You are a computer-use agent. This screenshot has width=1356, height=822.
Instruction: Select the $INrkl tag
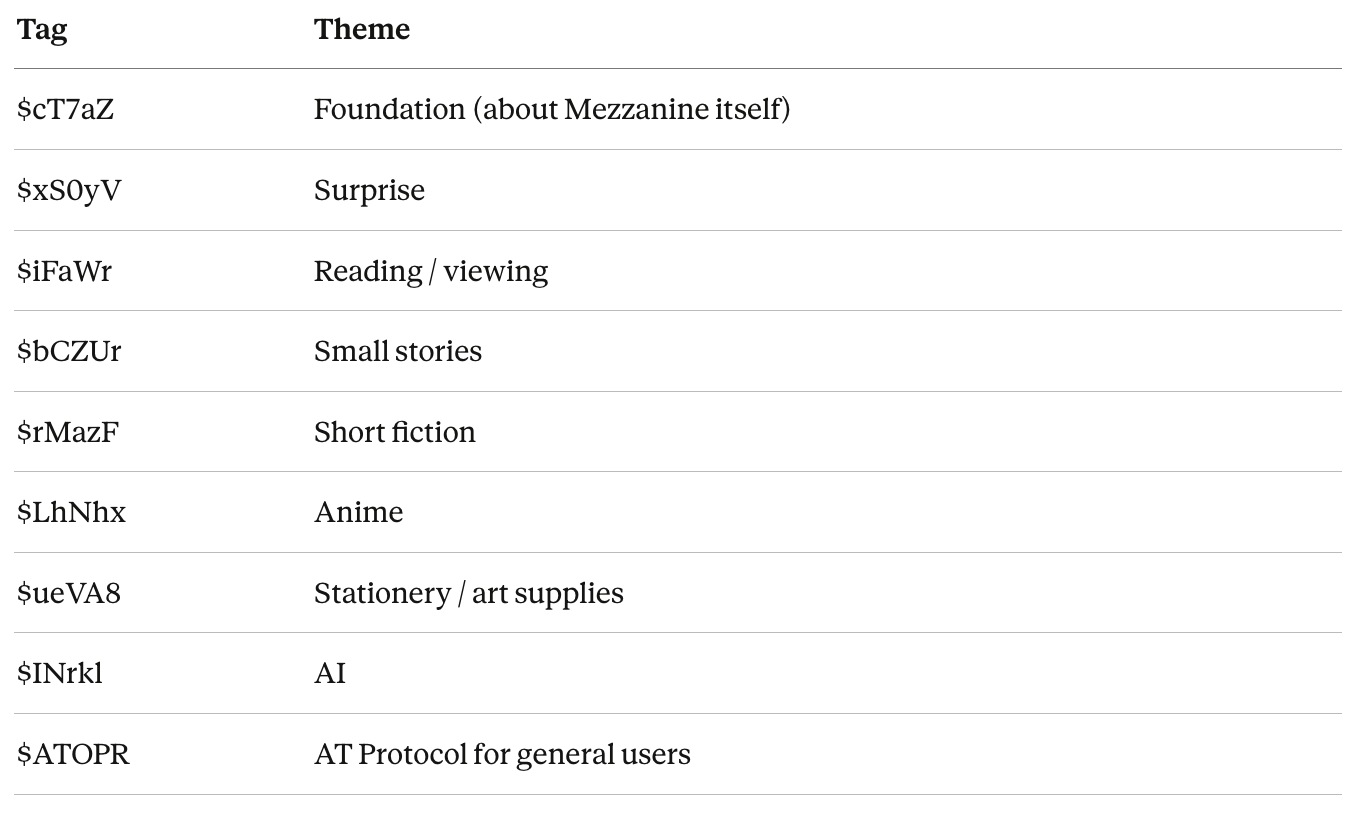click(59, 673)
